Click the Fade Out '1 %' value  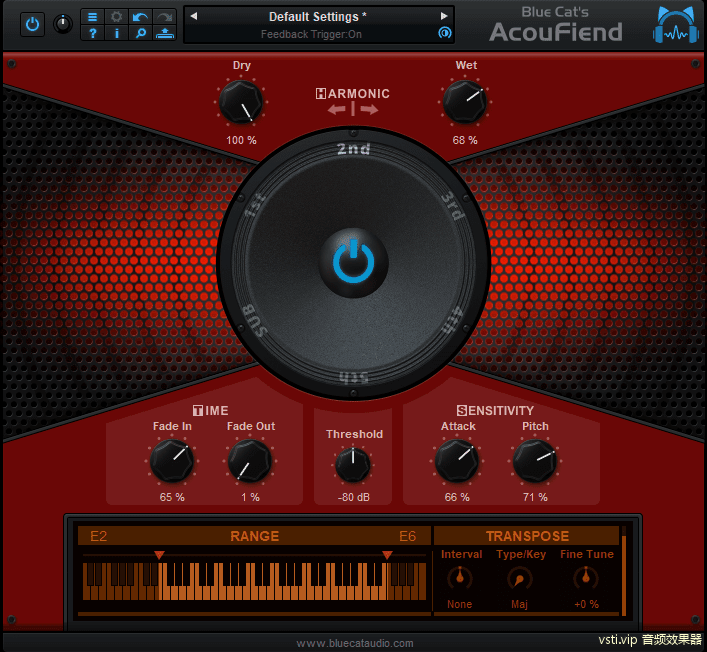[x=250, y=497]
